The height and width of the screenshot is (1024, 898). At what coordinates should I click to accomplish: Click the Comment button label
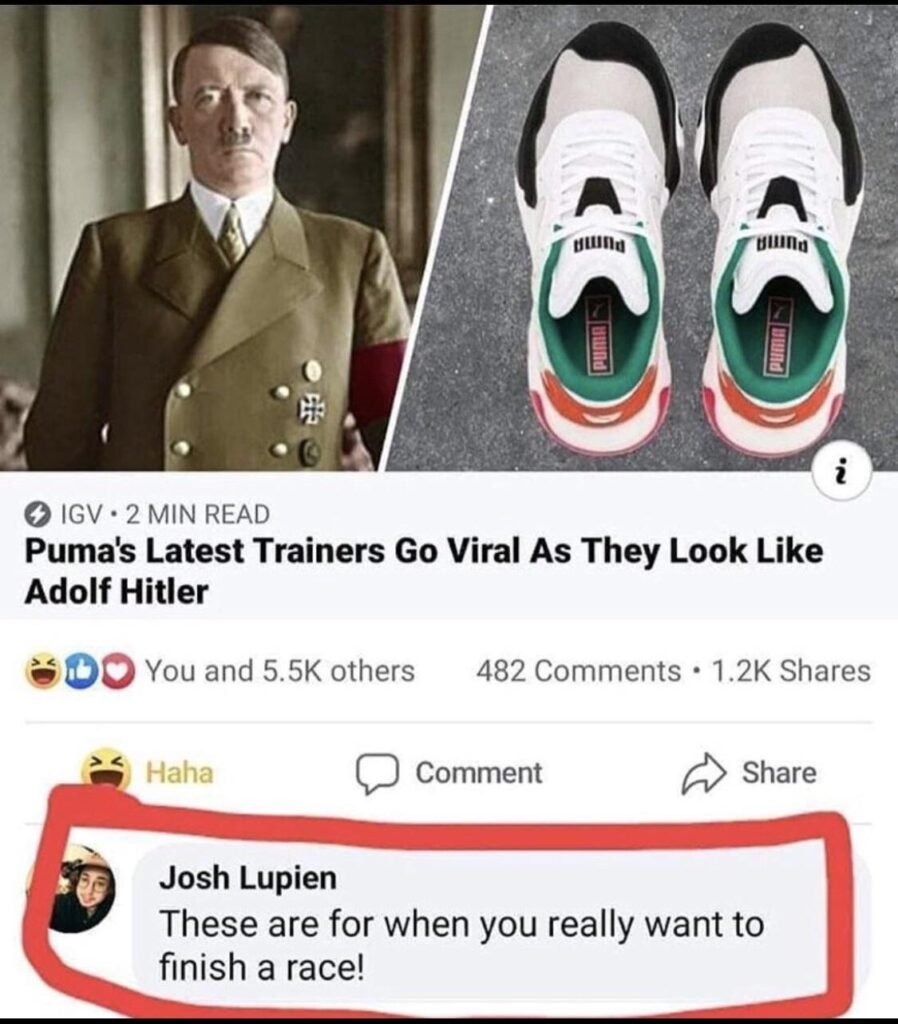[479, 773]
